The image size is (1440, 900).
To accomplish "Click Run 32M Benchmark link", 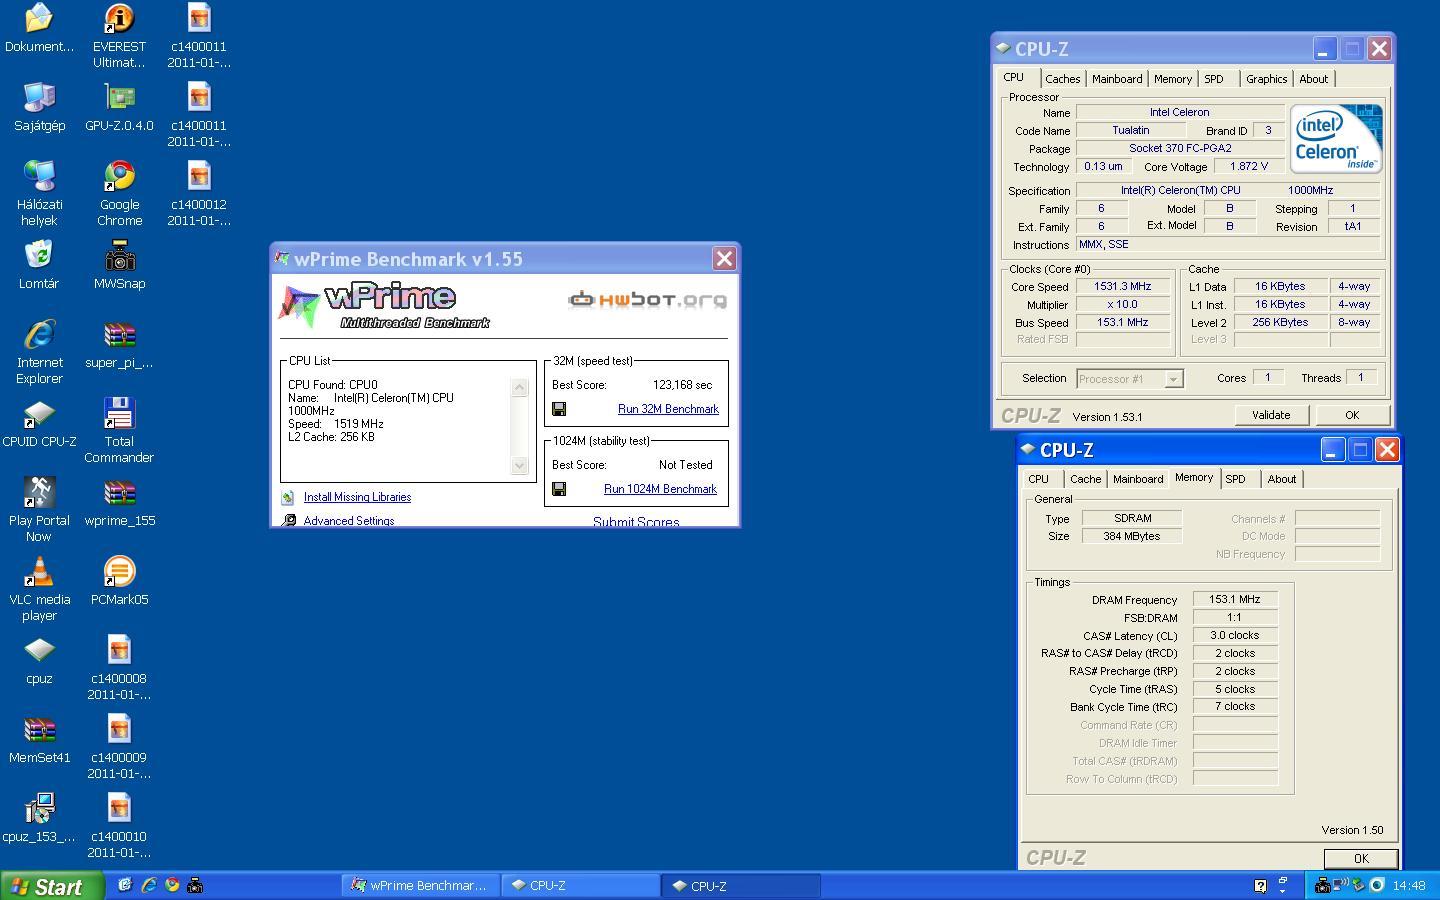I will pos(668,409).
